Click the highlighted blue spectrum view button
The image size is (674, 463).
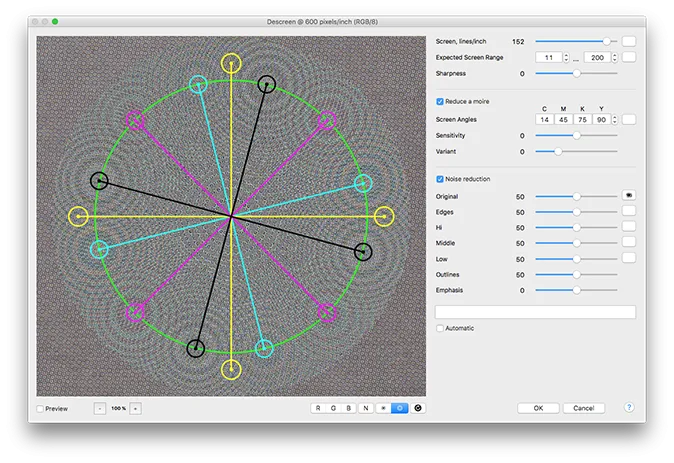pos(399,408)
